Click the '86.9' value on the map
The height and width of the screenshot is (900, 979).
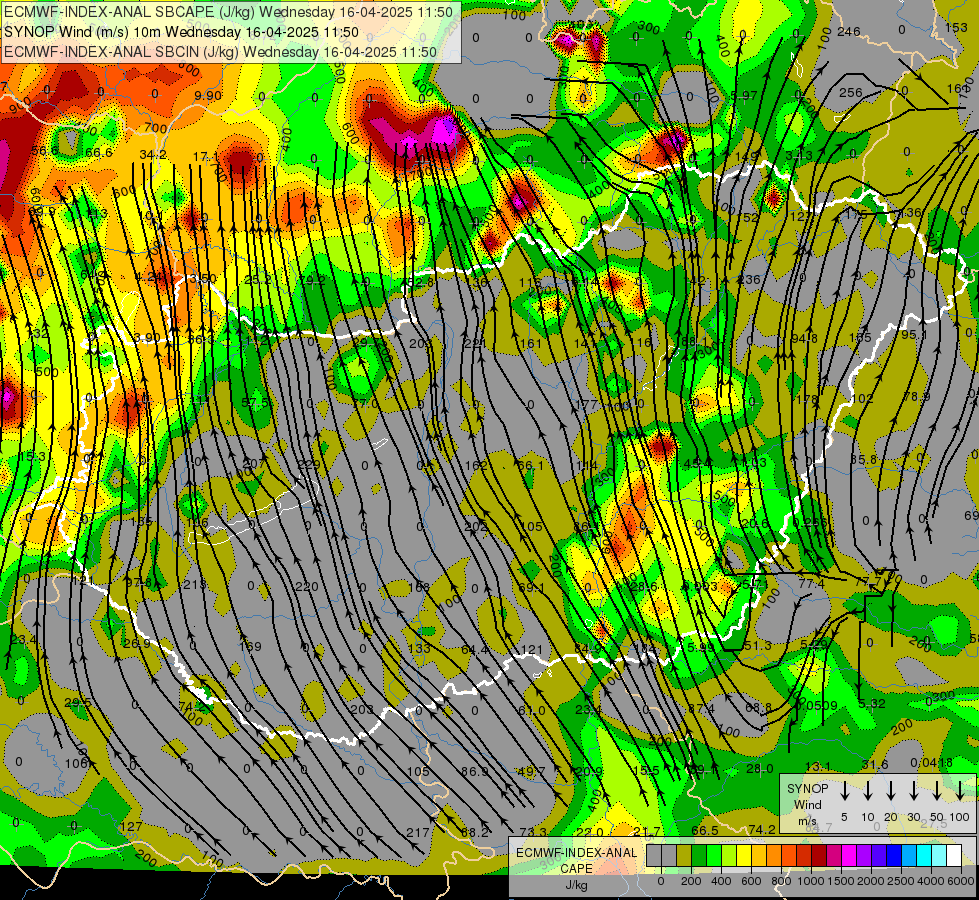[475, 771]
